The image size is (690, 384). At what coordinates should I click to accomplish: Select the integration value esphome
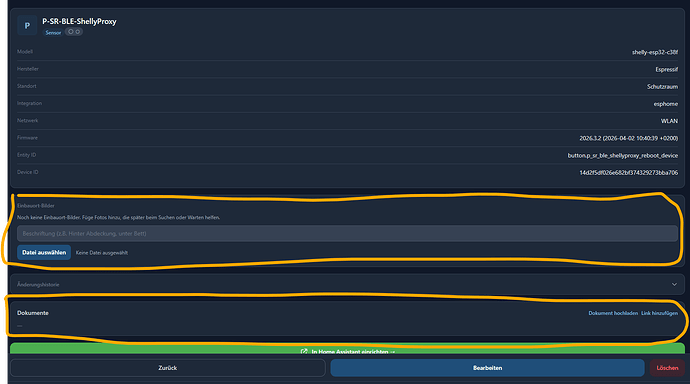[x=665, y=104]
